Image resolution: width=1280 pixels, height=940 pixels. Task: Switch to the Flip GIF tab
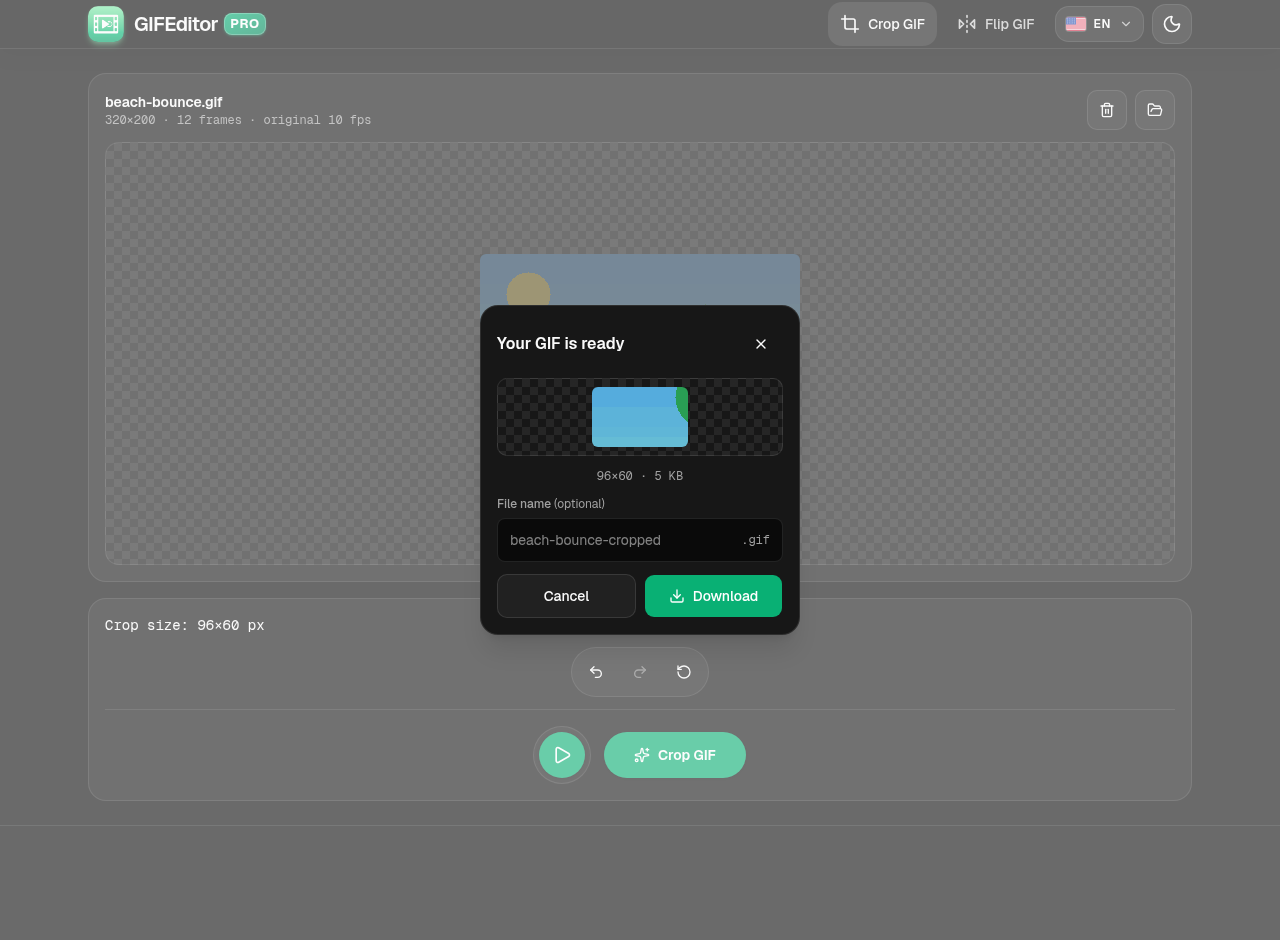[x=995, y=24]
